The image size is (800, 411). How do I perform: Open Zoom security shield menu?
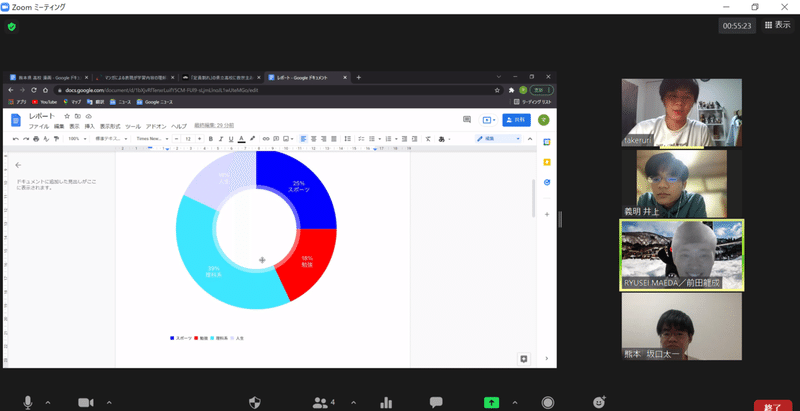pos(255,402)
